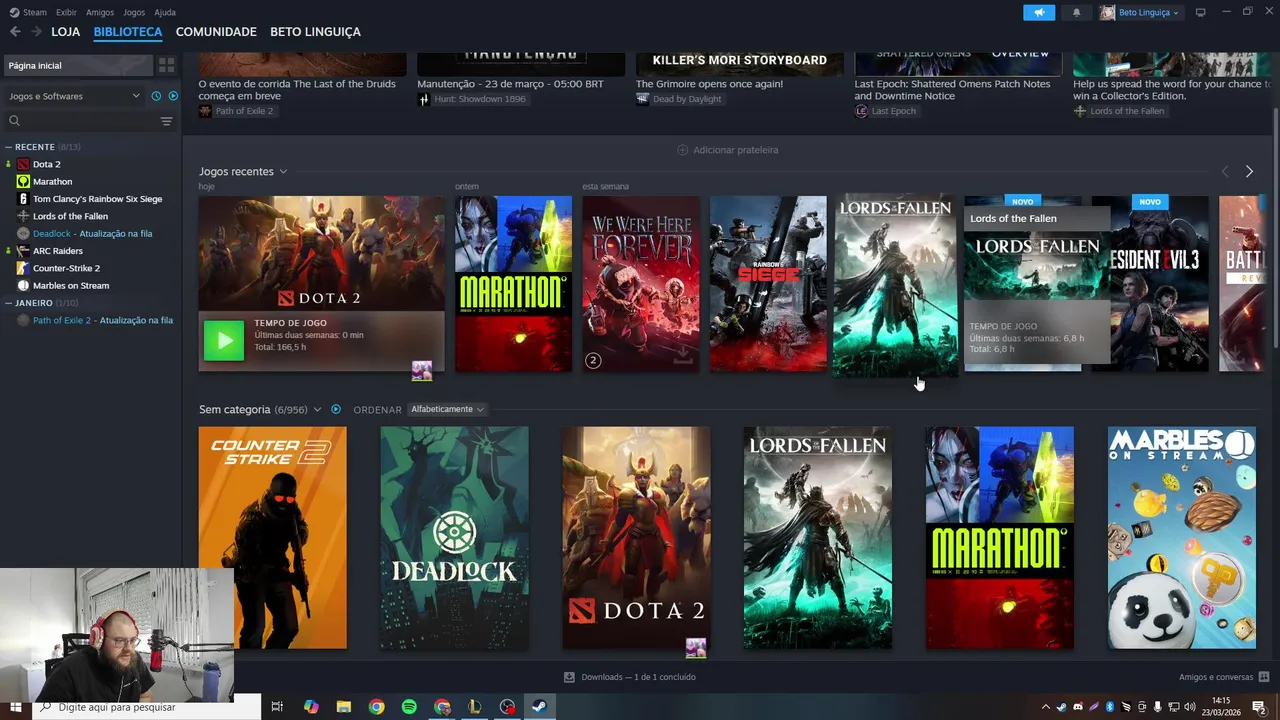The image size is (1280, 720).
Task: Open Downloads status at bottom
Action: [630, 677]
